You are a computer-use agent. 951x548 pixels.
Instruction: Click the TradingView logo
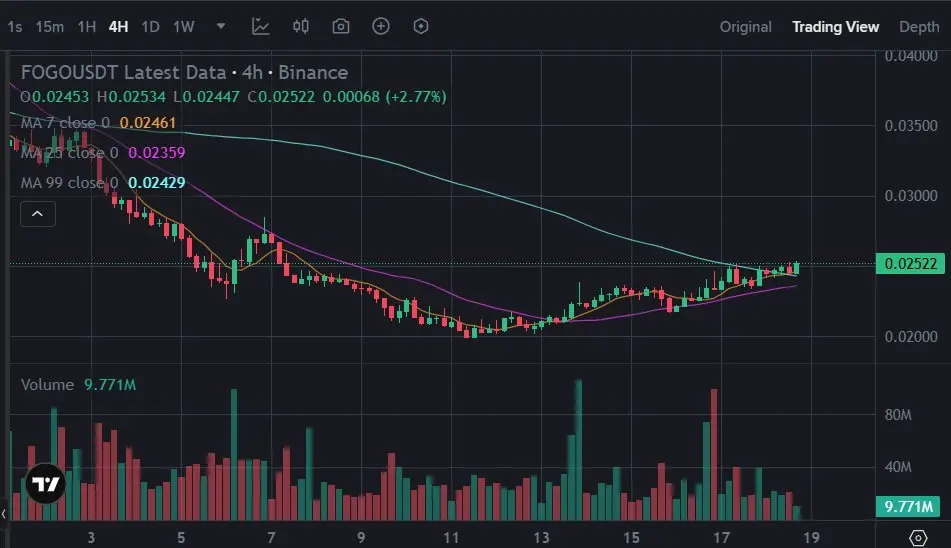45,484
